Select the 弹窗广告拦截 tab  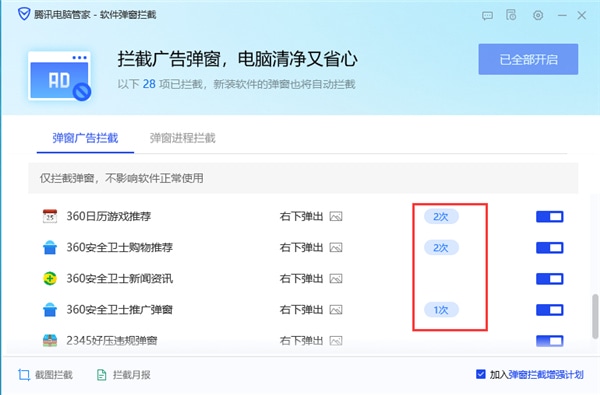pyautogui.click(x=85, y=138)
